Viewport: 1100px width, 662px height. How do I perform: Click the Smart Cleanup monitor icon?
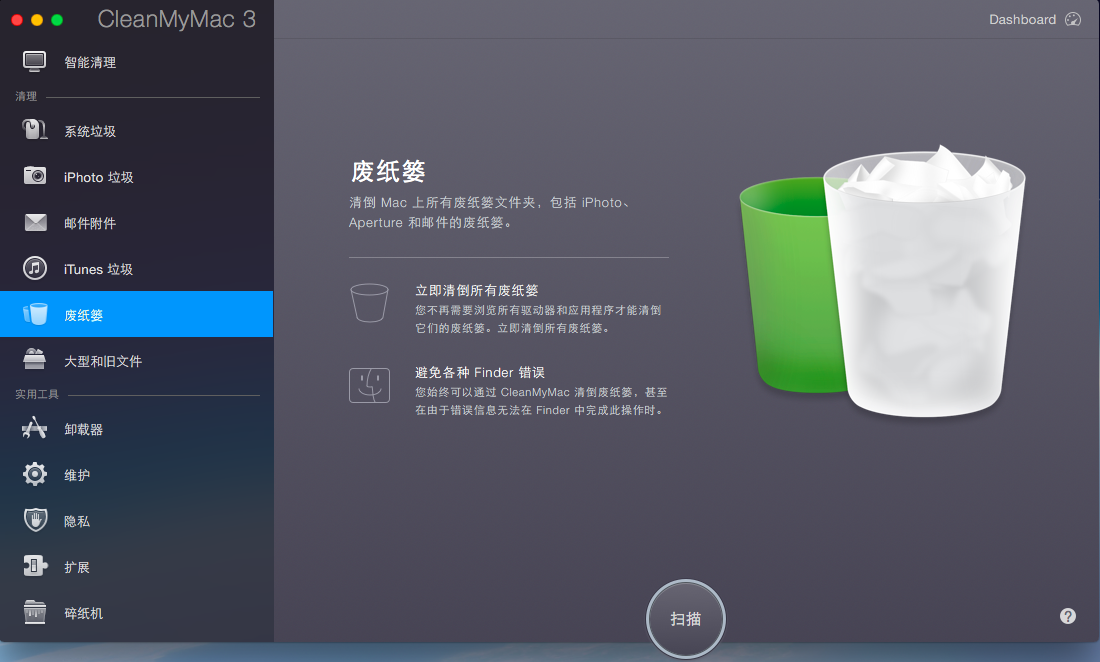[34, 62]
